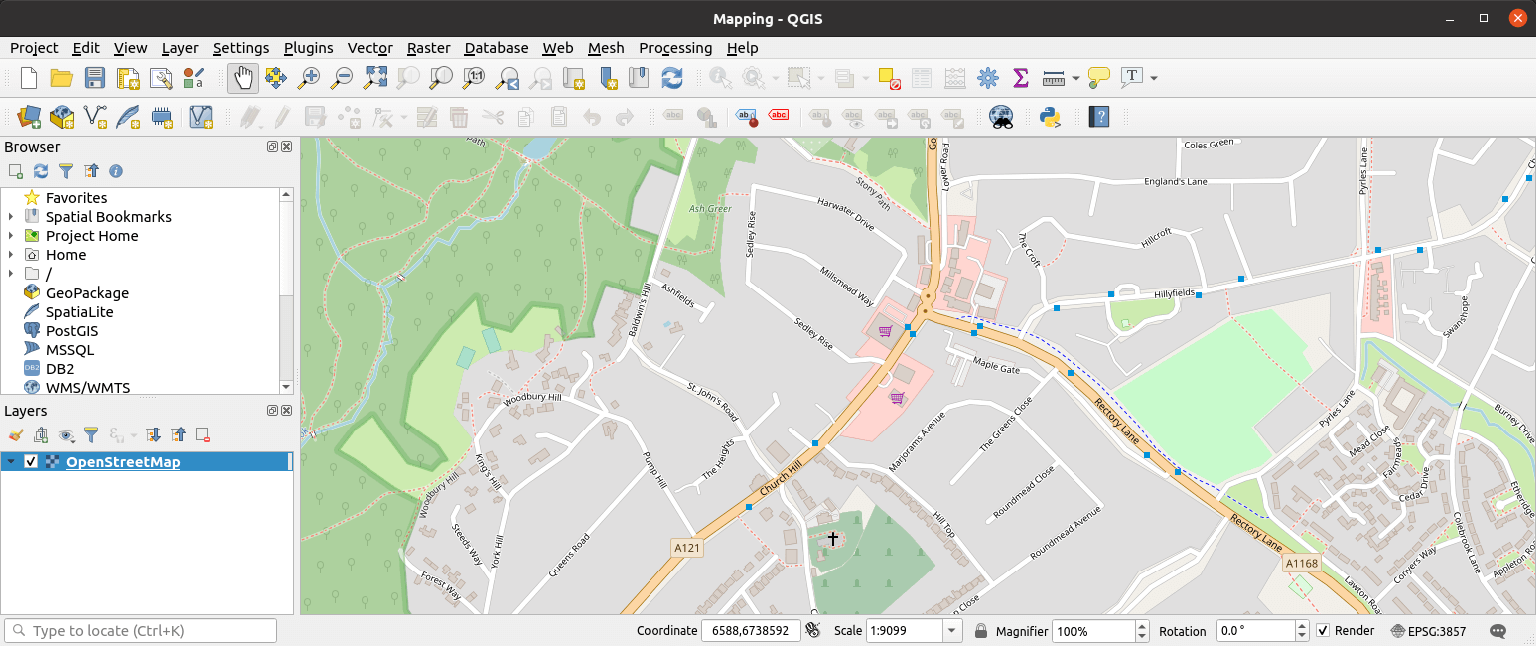The height and width of the screenshot is (646, 1536).
Task: Click the New GeoPackage Layer icon
Action: (x=62, y=117)
